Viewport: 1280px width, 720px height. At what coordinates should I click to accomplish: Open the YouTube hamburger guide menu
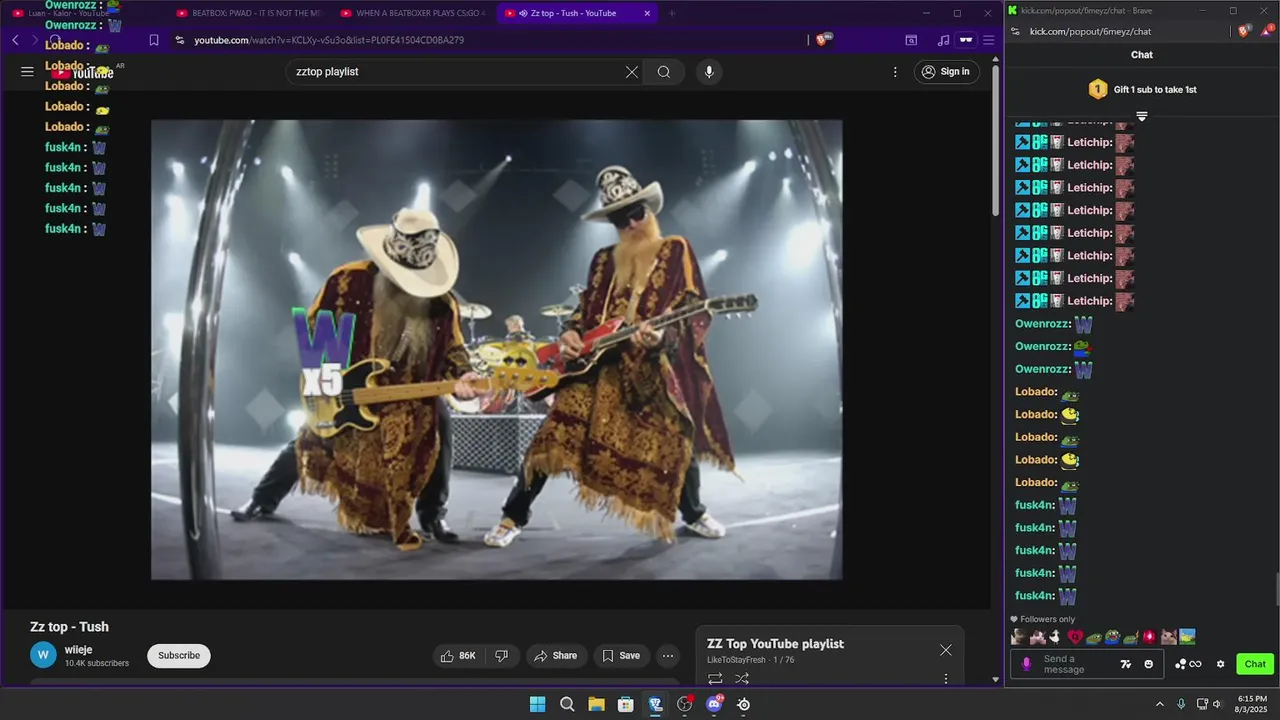pos(27,72)
